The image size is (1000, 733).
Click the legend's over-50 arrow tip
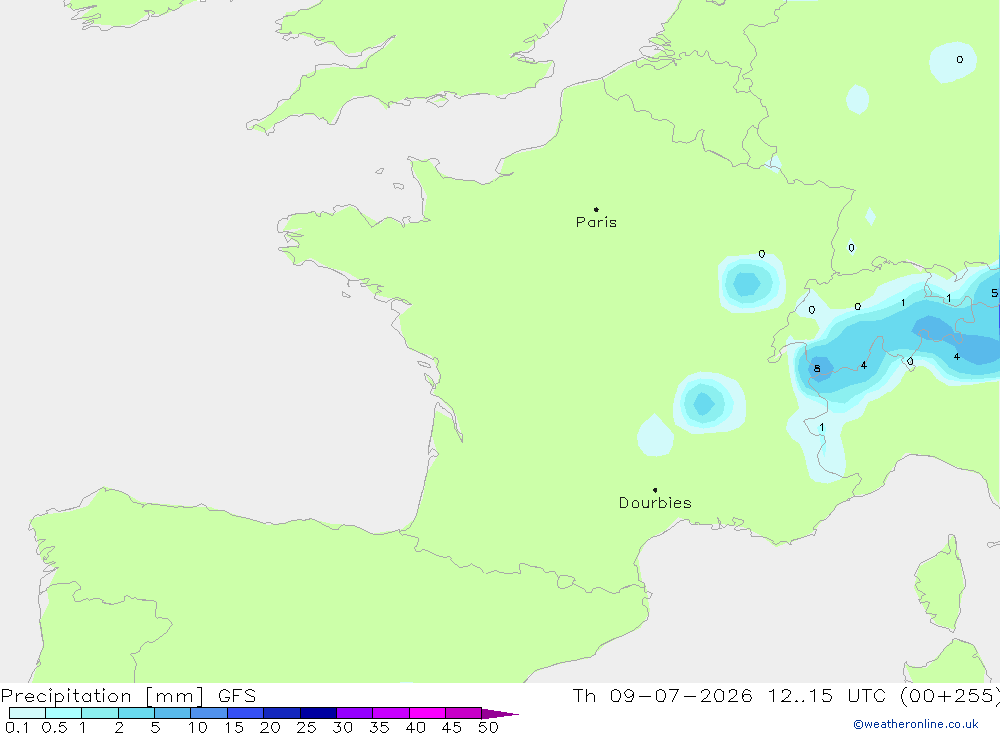501,714
